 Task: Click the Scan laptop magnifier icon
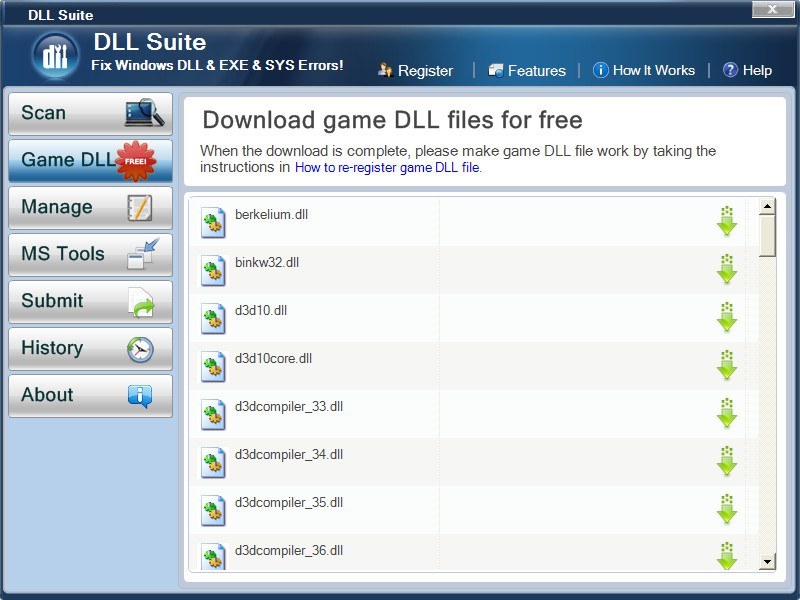tap(144, 113)
